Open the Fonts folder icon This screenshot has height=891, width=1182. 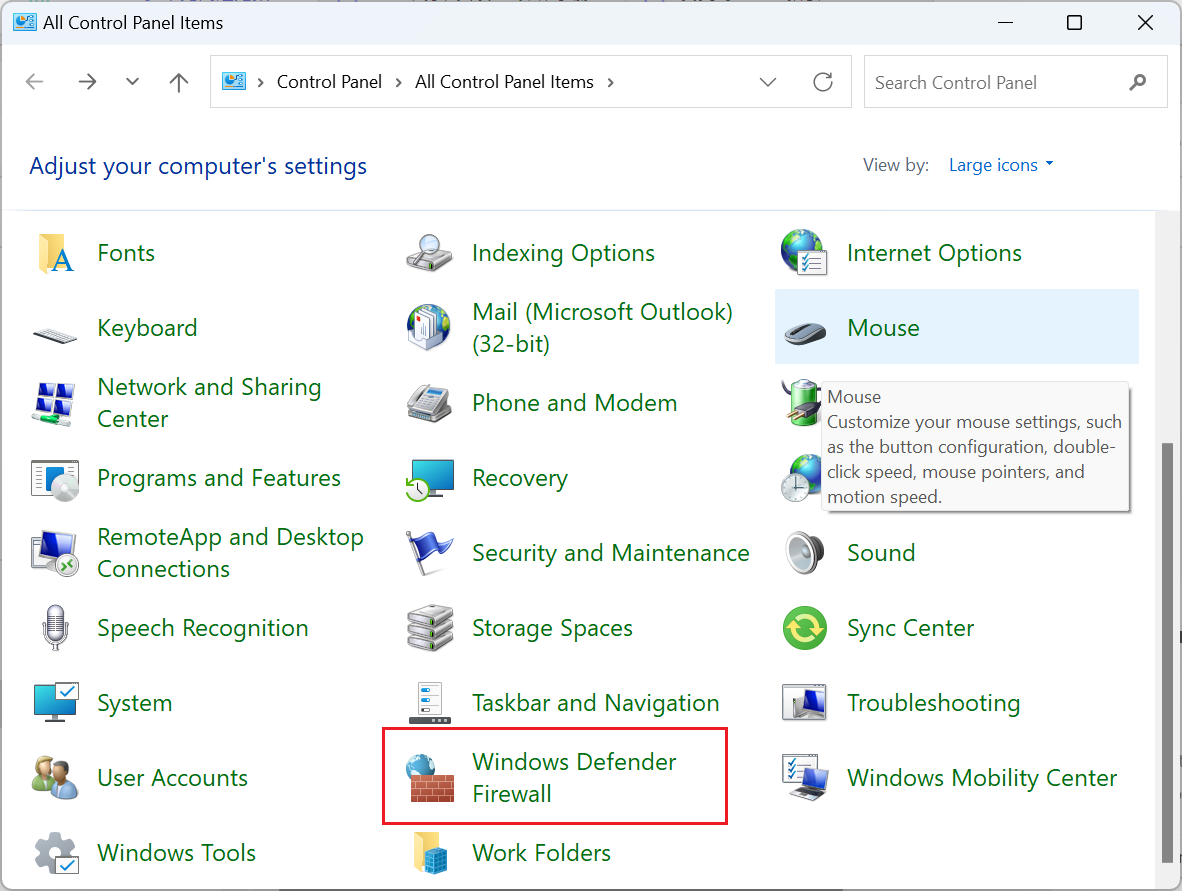point(55,253)
